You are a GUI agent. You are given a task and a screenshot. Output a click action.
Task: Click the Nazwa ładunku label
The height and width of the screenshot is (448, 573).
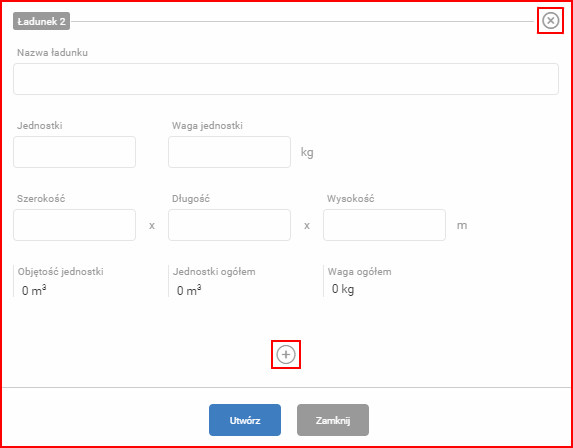pyautogui.click(x=52, y=53)
